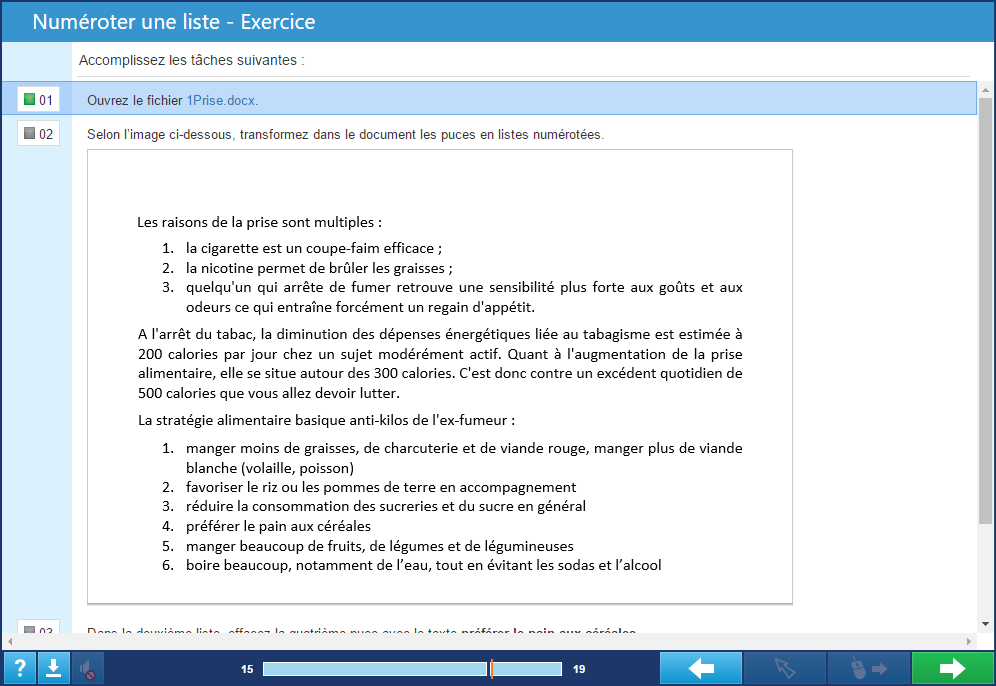Image resolution: width=996 pixels, height=686 pixels.
Task: Click 'la cigarette est un coupe-faim' item
Action: 314,248
